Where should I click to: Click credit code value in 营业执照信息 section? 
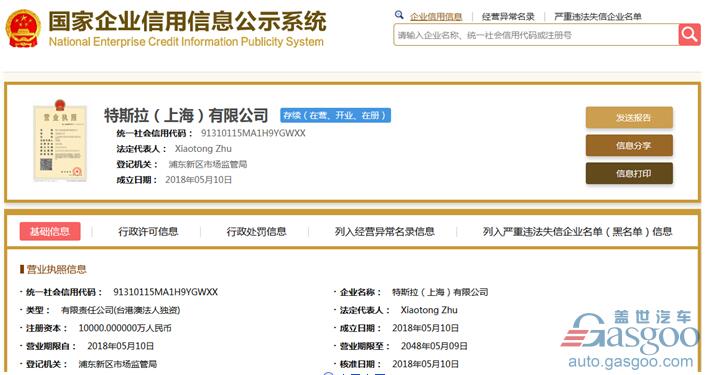(x=165, y=292)
